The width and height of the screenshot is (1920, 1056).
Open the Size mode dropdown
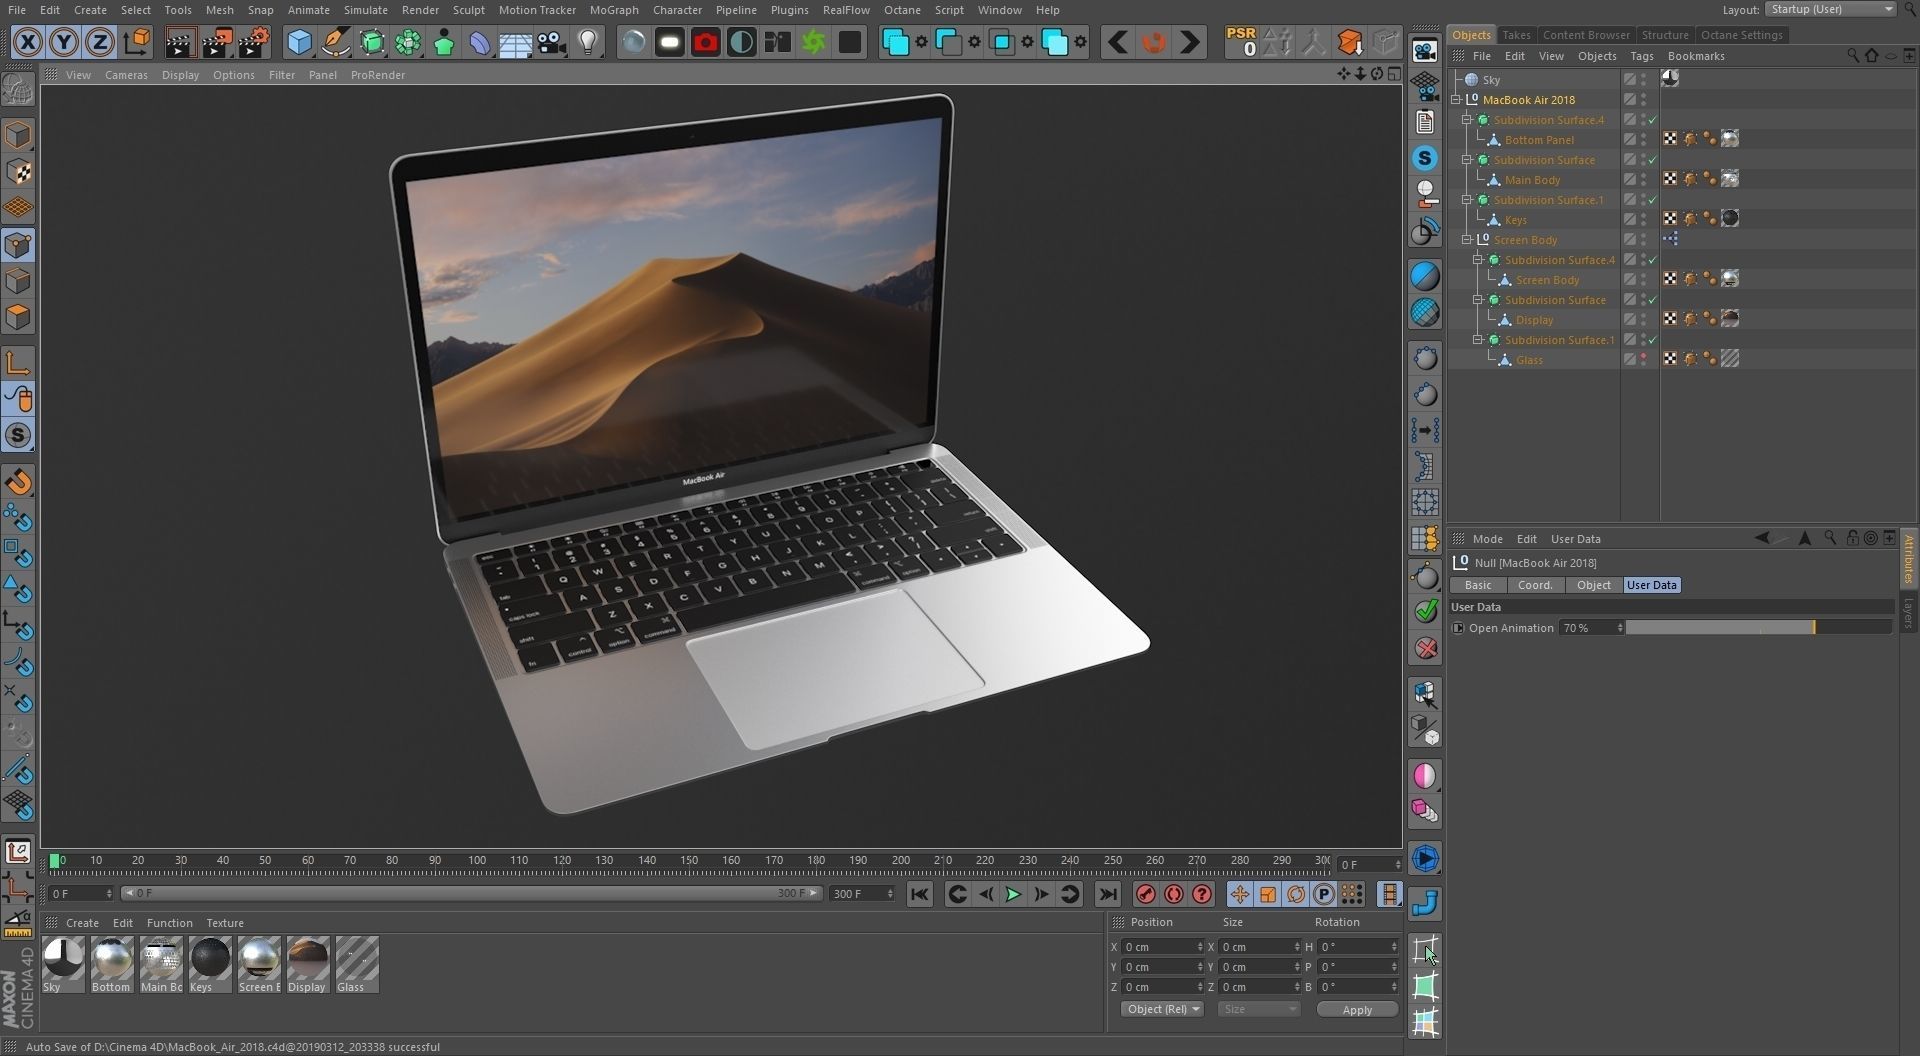(1258, 1009)
